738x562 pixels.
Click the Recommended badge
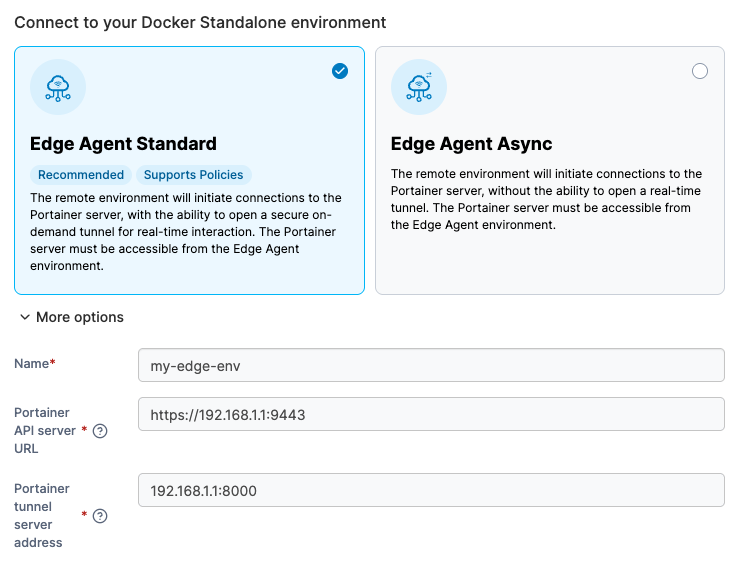[x=81, y=175]
